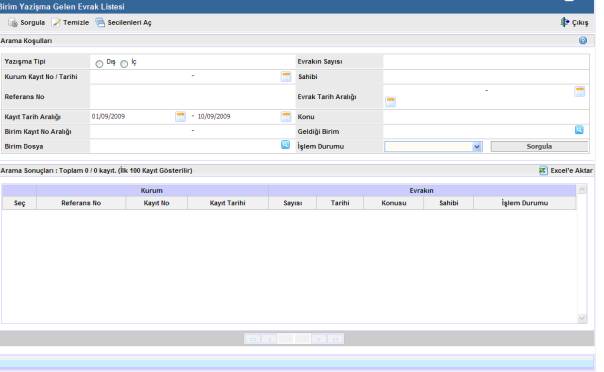The width and height of the screenshot is (604, 372).
Task: Open the help icon in Arama Koşulları
Action: (583, 40)
